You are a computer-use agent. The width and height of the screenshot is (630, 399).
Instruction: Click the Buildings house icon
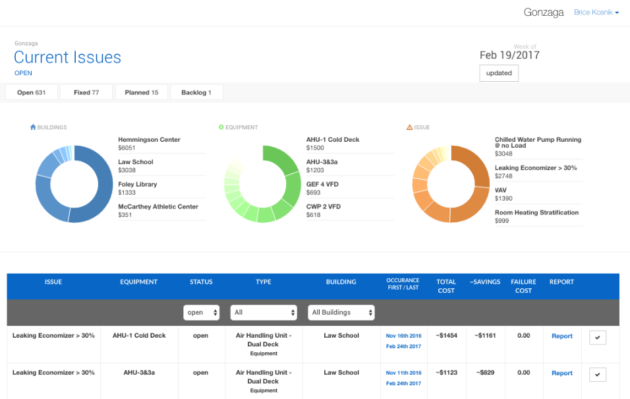tap(33, 127)
